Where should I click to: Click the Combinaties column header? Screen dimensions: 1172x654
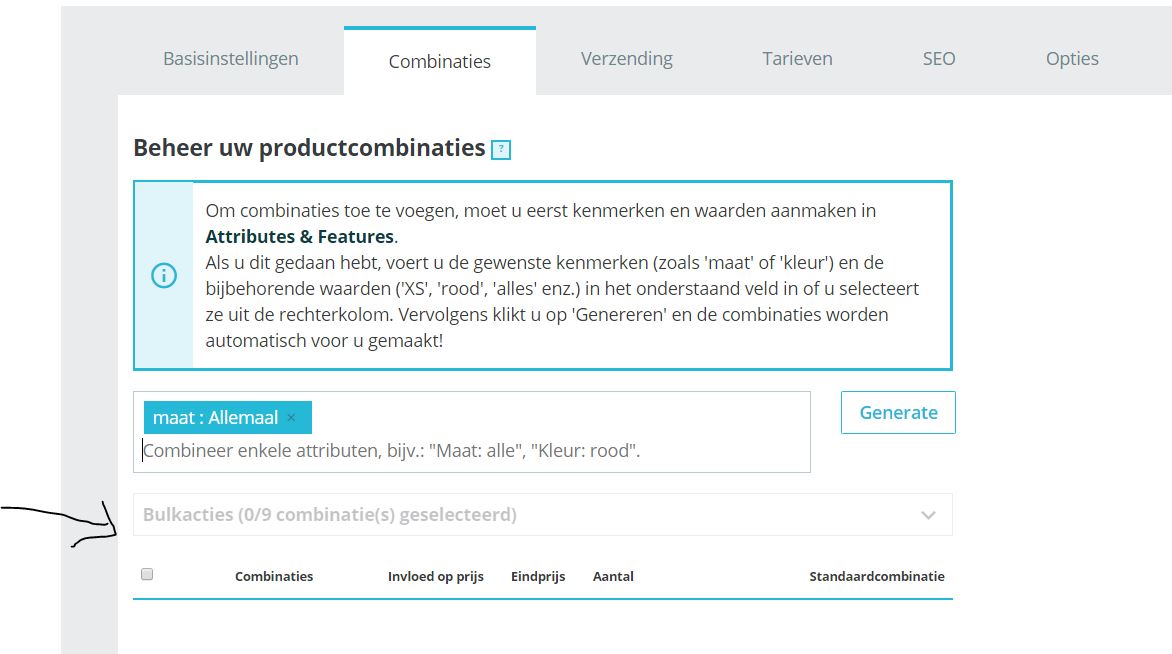point(274,576)
